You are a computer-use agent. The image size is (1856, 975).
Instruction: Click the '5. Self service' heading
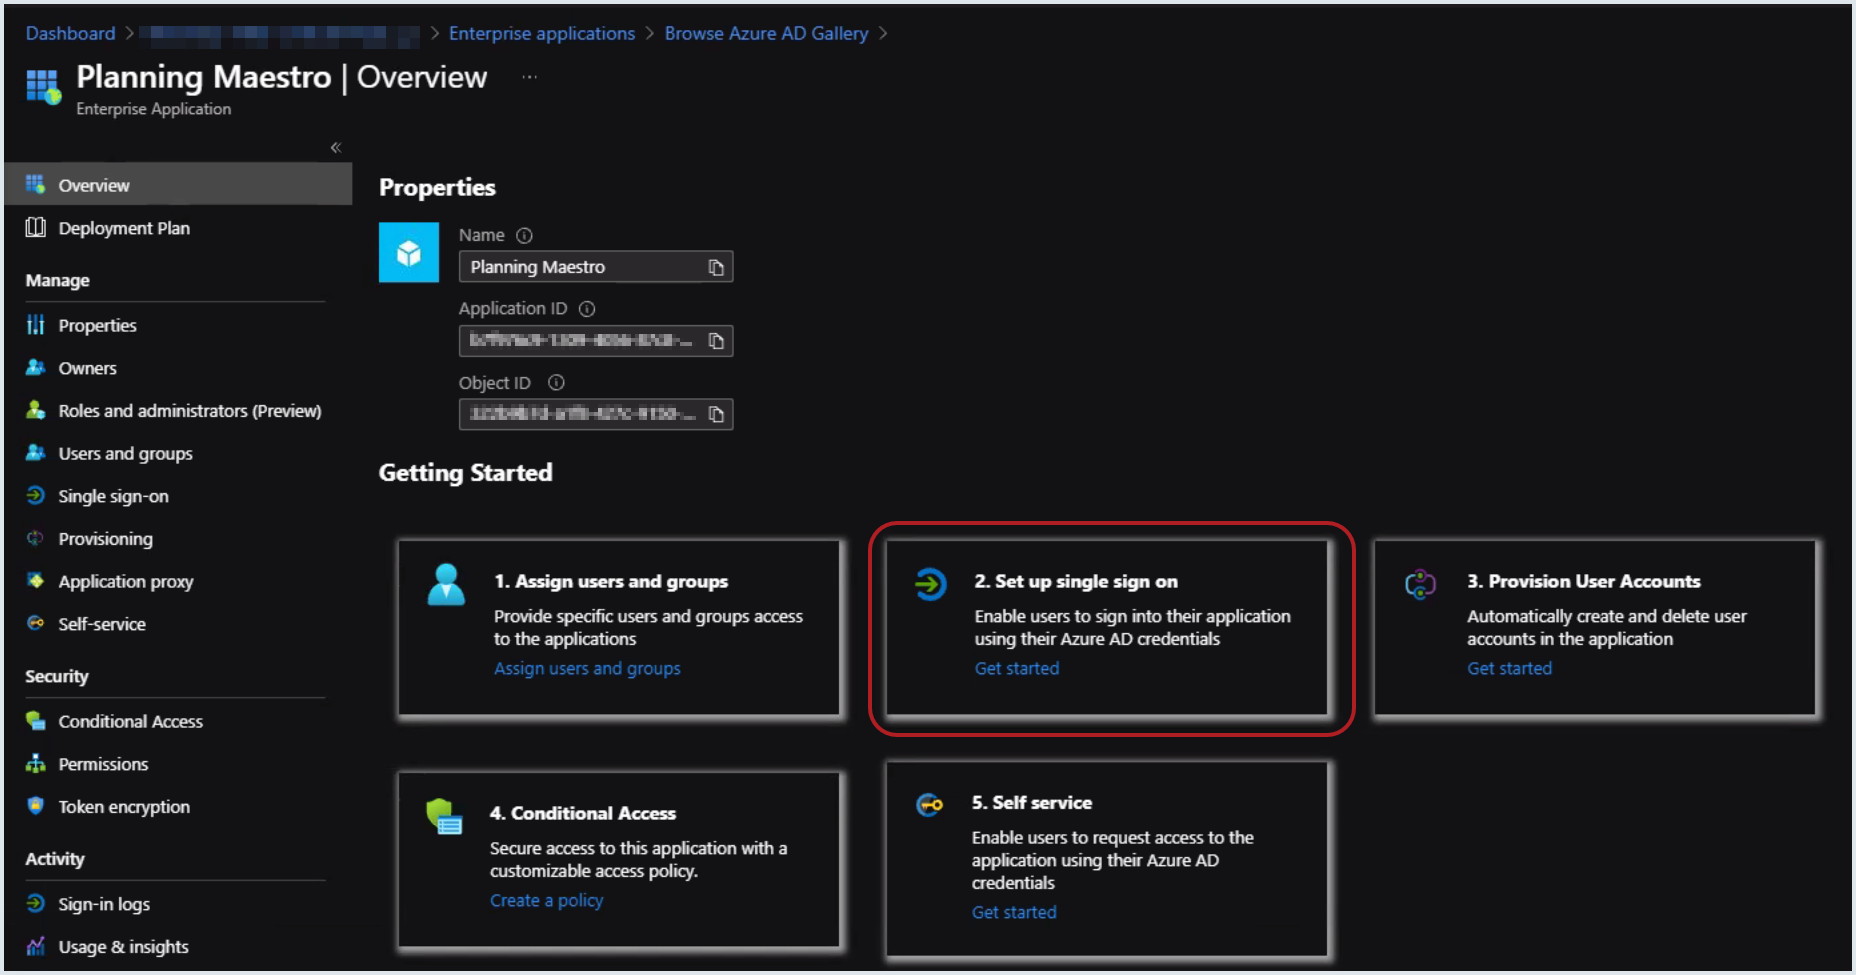tap(1032, 802)
